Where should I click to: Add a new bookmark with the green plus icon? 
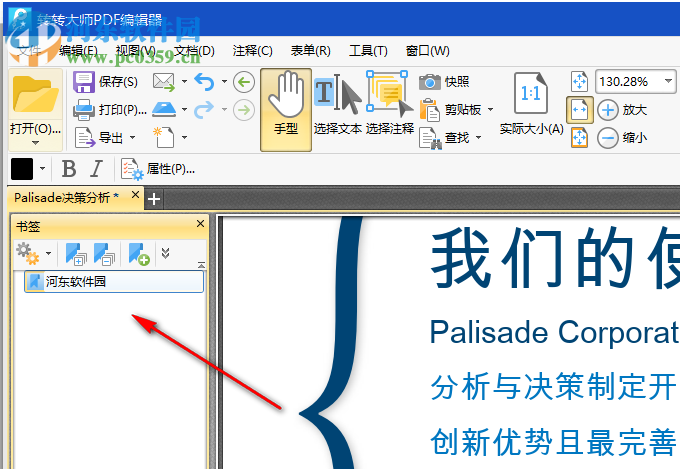click(139, 254)
